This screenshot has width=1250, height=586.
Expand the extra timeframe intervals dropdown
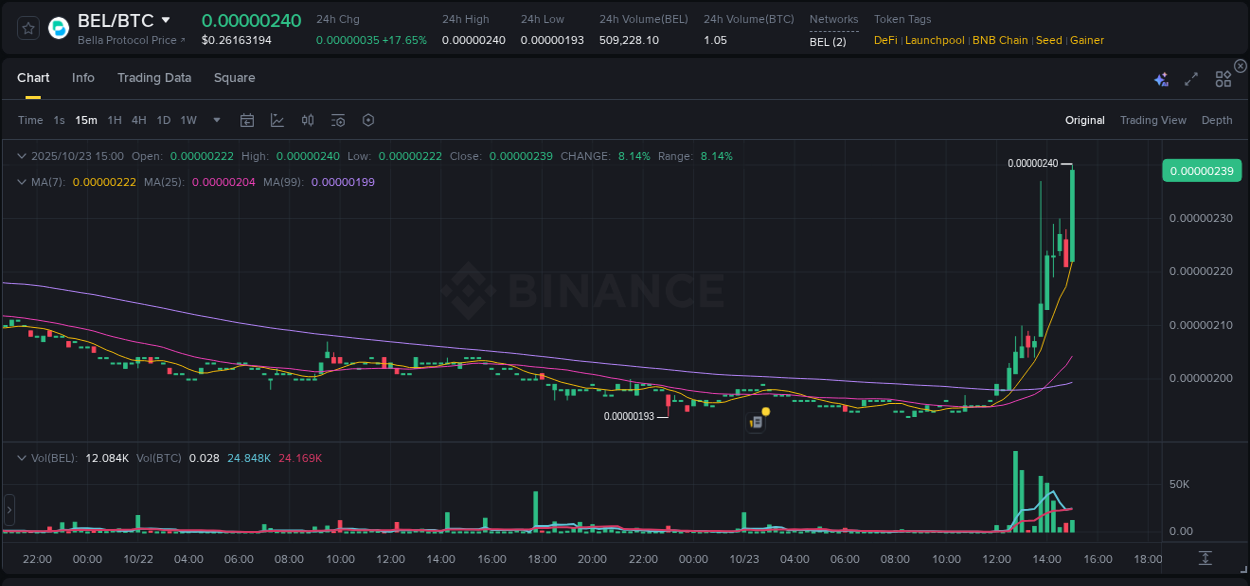215,120
